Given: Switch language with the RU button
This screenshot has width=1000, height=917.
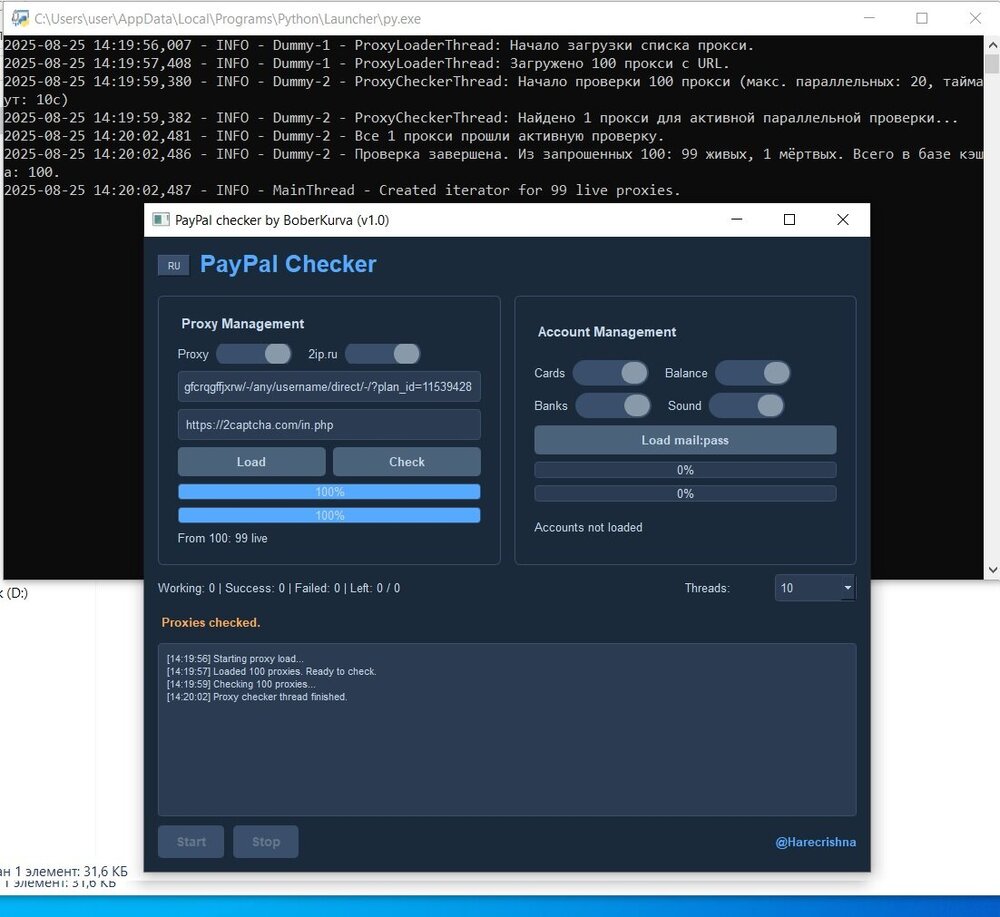Looking at the screenshot, I should 174,265.
